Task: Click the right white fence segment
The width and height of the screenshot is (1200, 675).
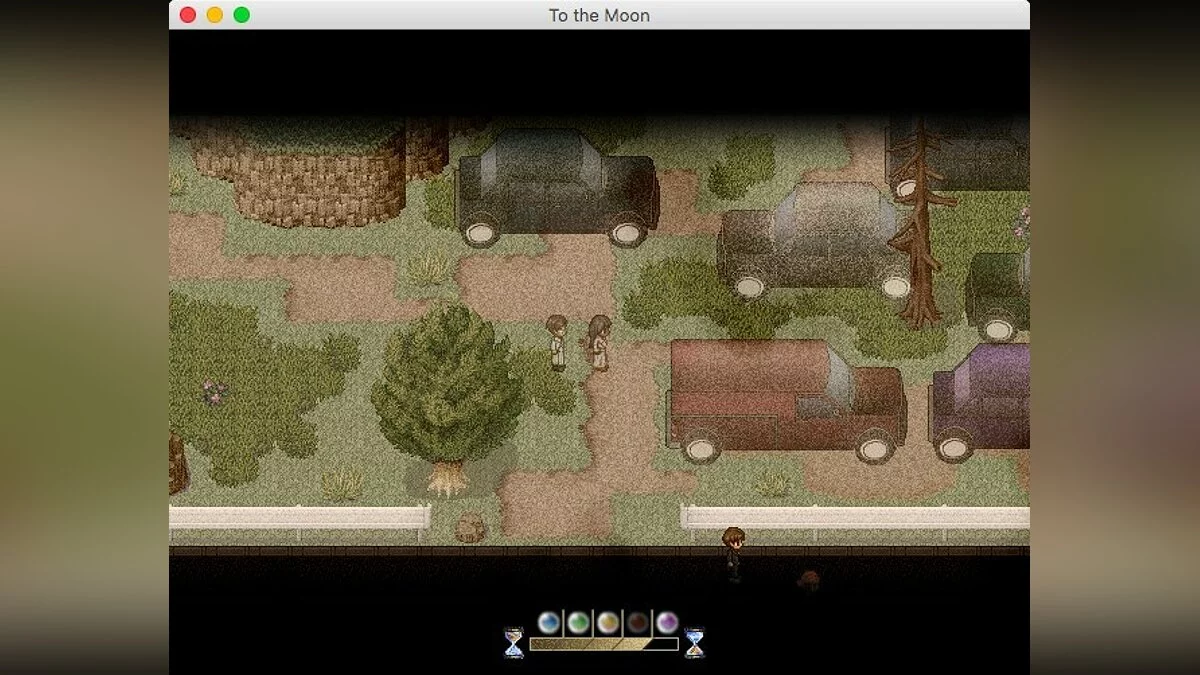Action: tap(855, 518)
